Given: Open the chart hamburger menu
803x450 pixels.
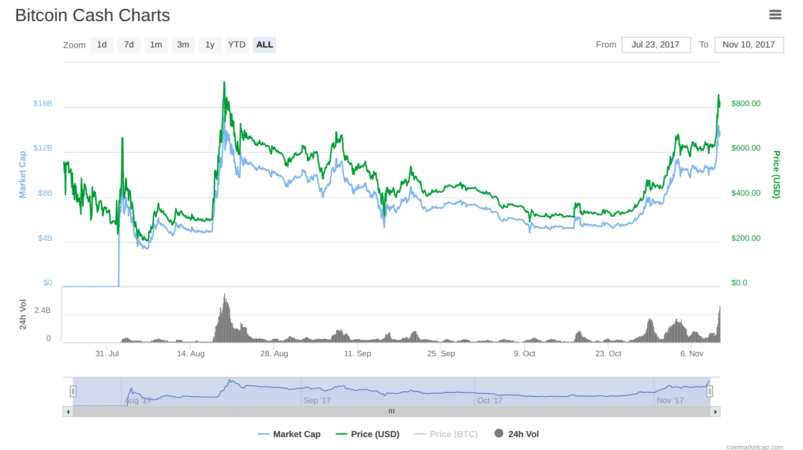Looking at the screenshot, I should click(775, 14).
